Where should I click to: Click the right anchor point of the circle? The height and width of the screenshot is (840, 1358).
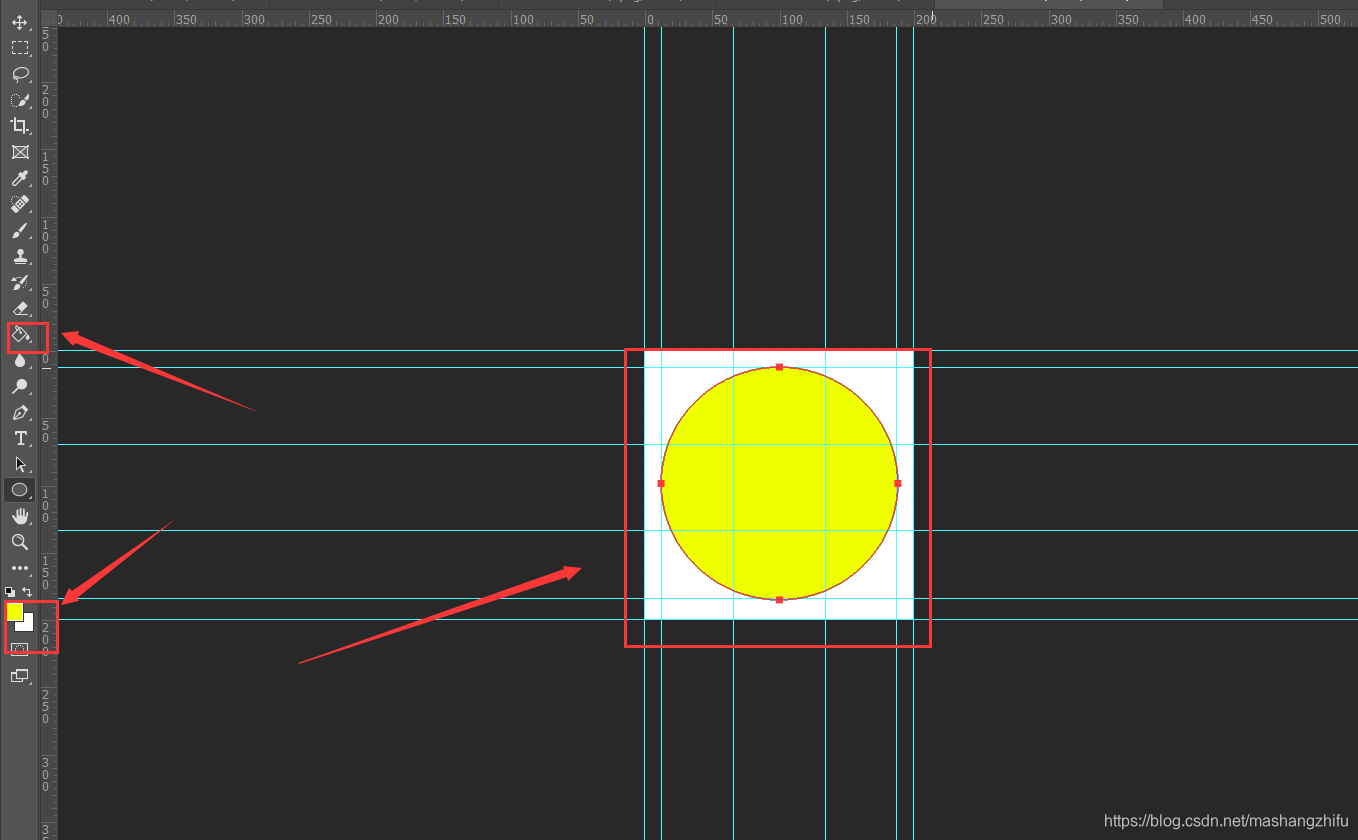pos(898,483)
